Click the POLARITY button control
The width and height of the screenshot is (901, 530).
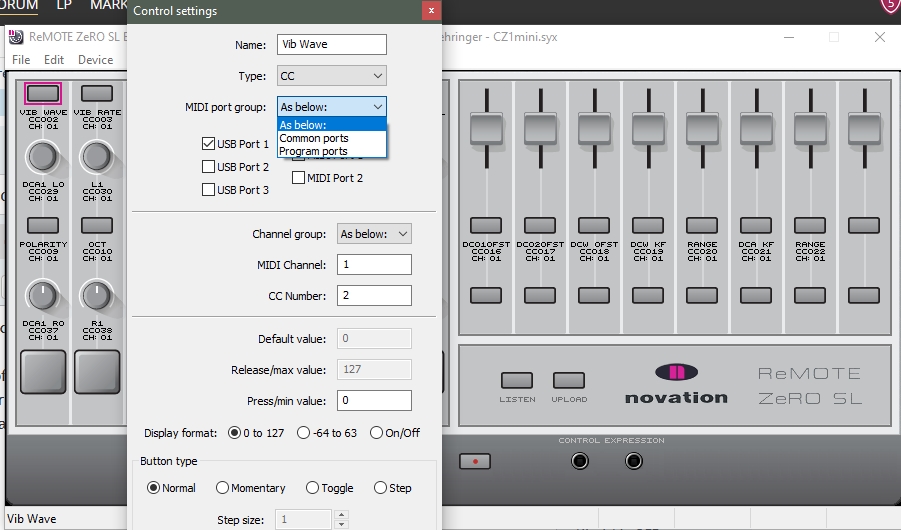click(x=43, y=225)
